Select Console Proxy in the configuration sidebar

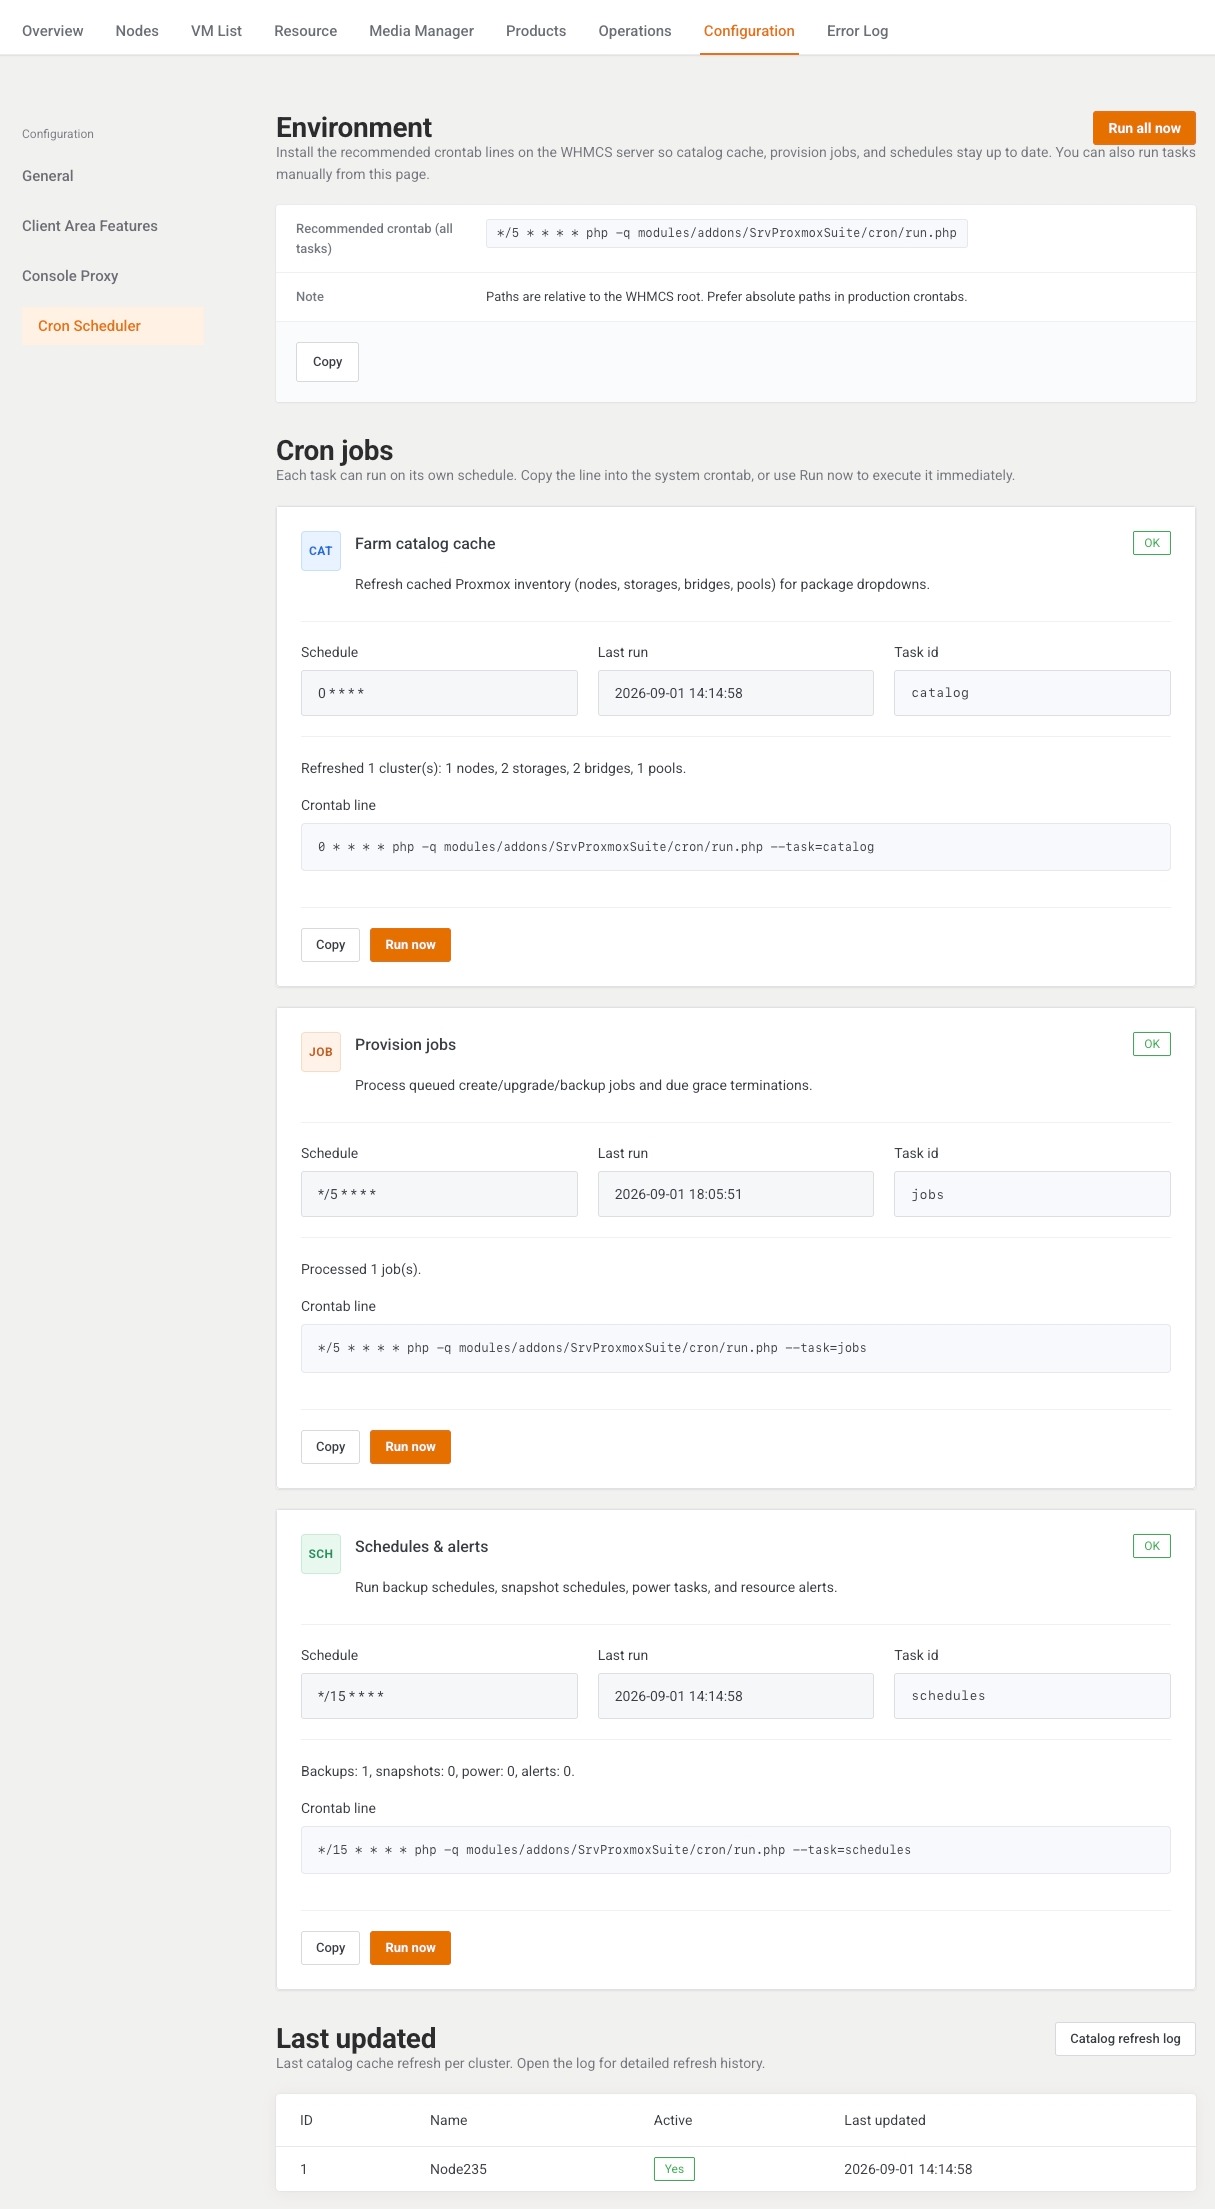[x=70, y=276]
